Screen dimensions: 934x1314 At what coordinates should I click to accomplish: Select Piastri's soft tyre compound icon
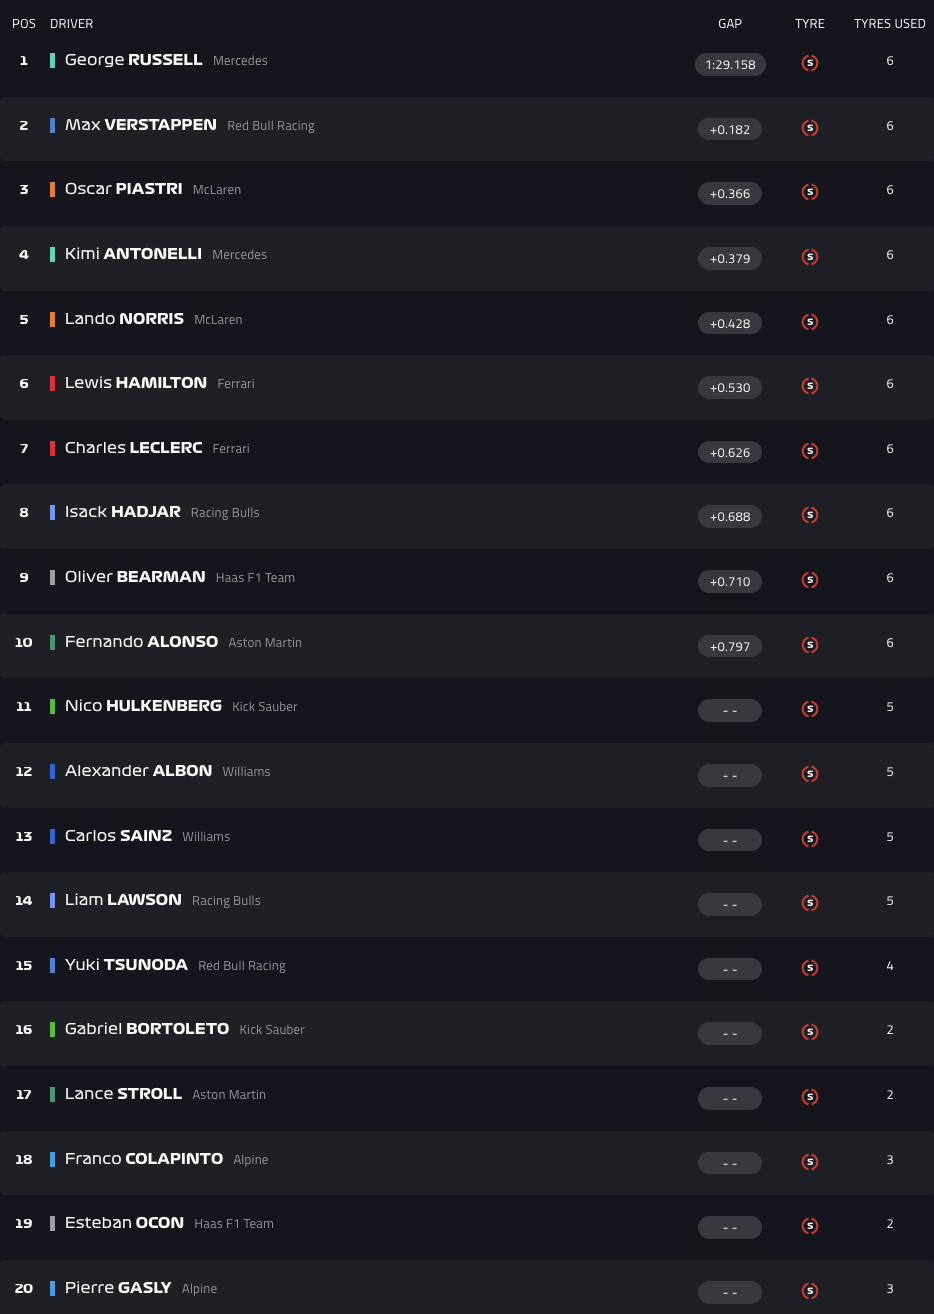pos(810,192)
